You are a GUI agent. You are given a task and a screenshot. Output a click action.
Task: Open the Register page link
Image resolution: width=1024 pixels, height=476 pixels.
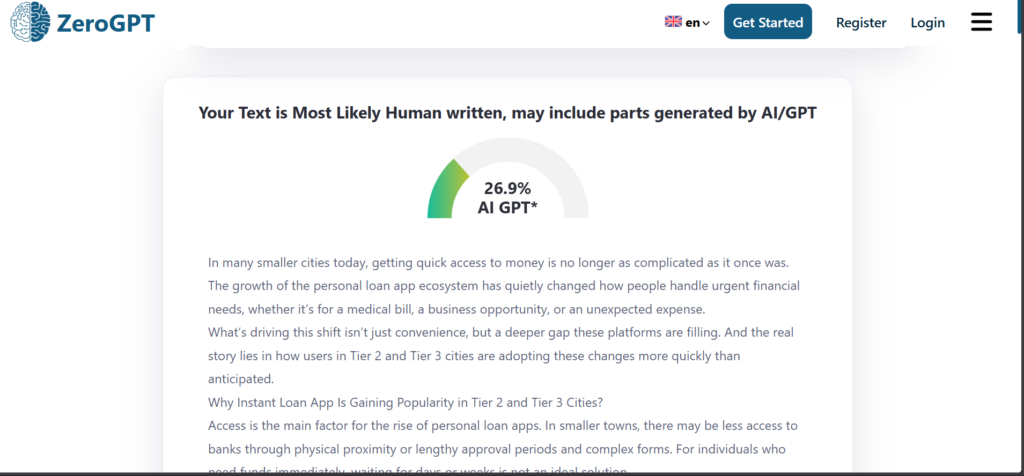click(x=861, y=23)
